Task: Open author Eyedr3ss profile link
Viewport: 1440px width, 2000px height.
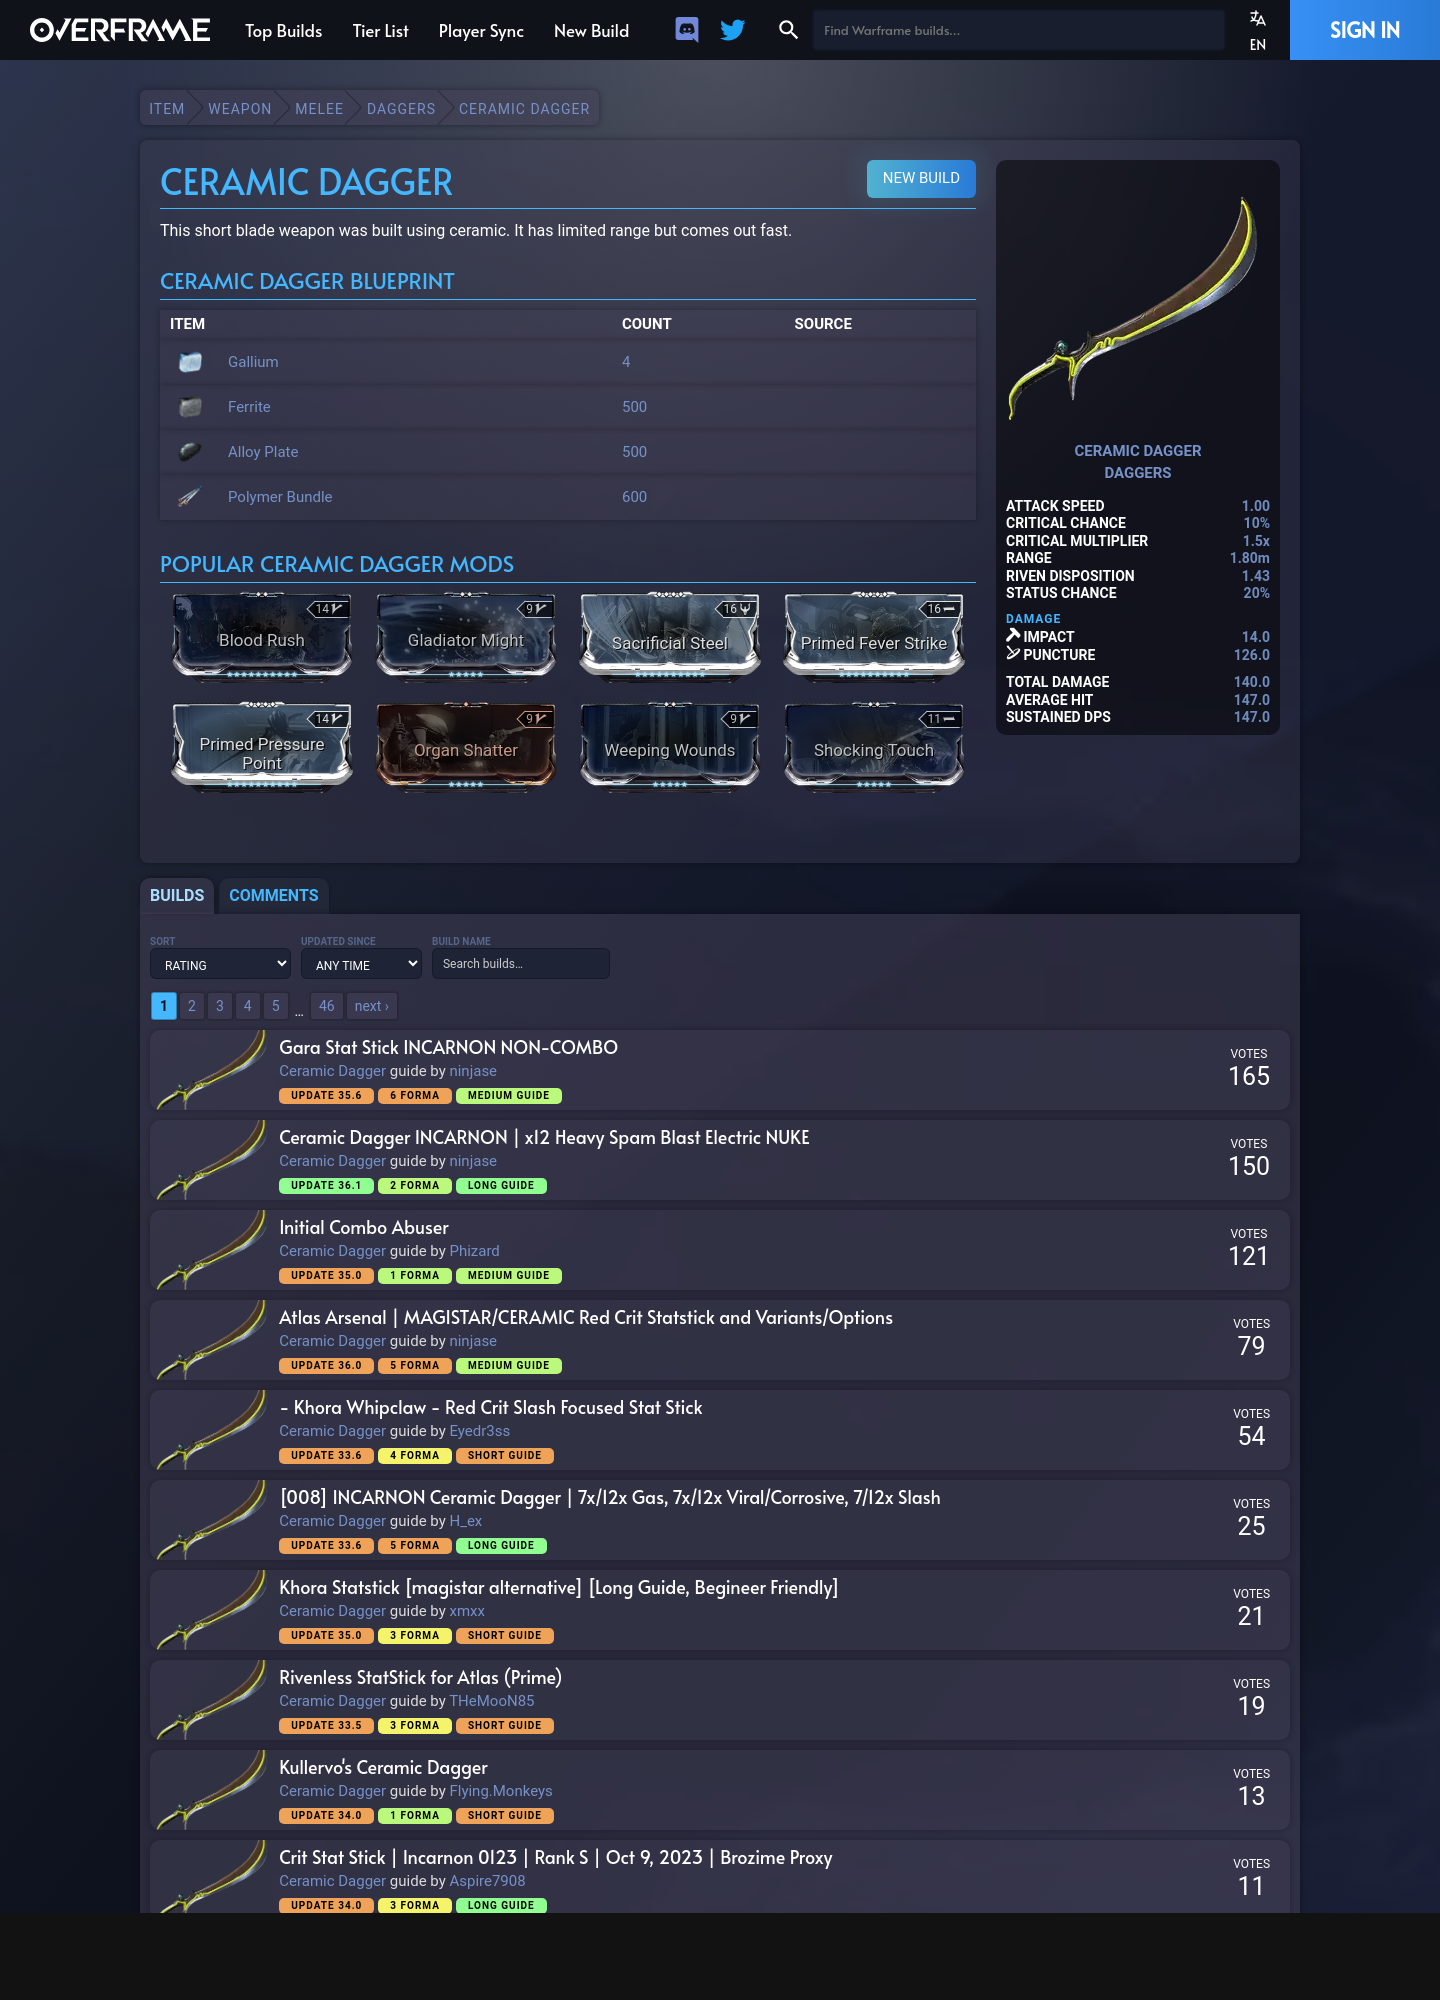Action: point(480,1431)
